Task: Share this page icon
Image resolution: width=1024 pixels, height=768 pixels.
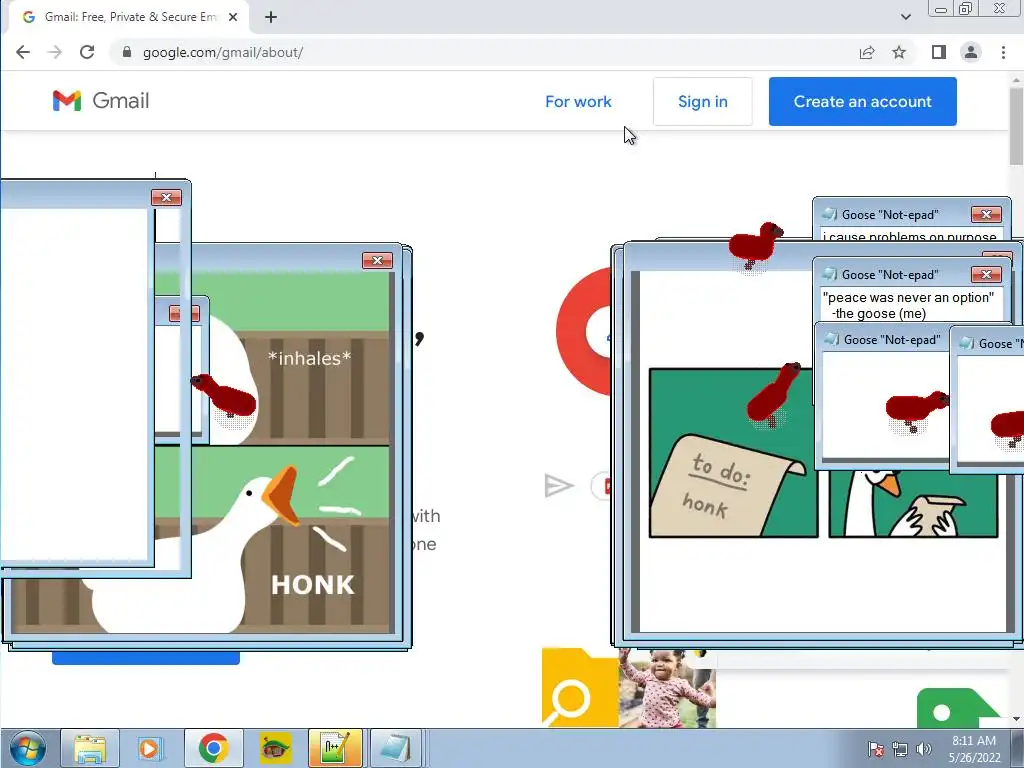Action: (x=867, y=52)
